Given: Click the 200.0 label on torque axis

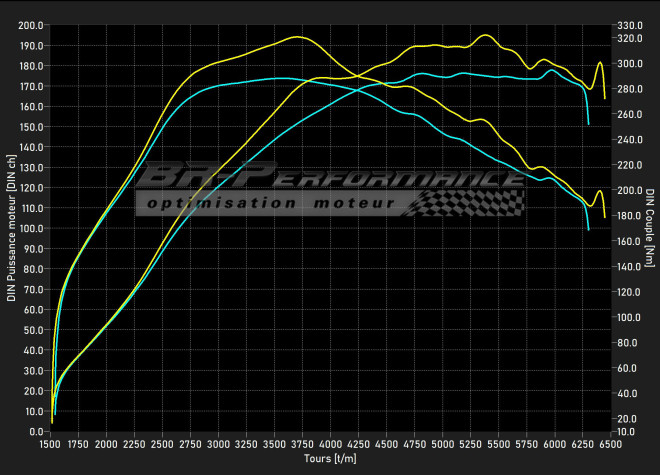Looking at the screenshot, I should point(627,190).
